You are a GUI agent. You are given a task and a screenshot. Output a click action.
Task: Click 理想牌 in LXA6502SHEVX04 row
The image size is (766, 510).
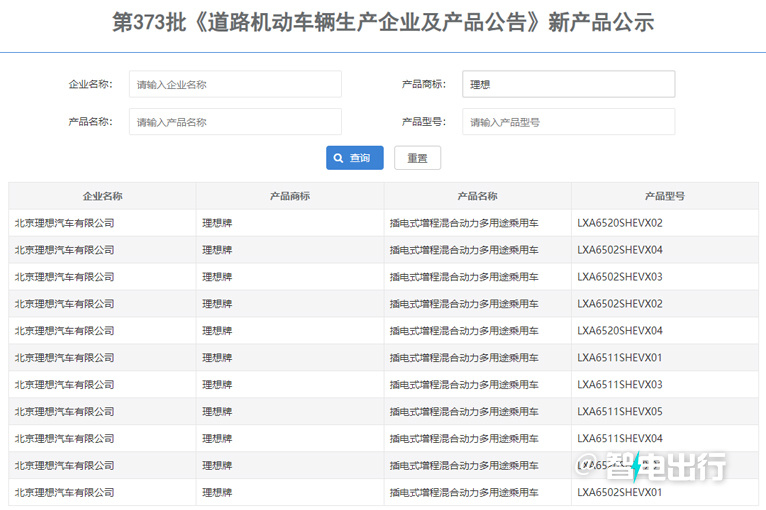(217, 250)
